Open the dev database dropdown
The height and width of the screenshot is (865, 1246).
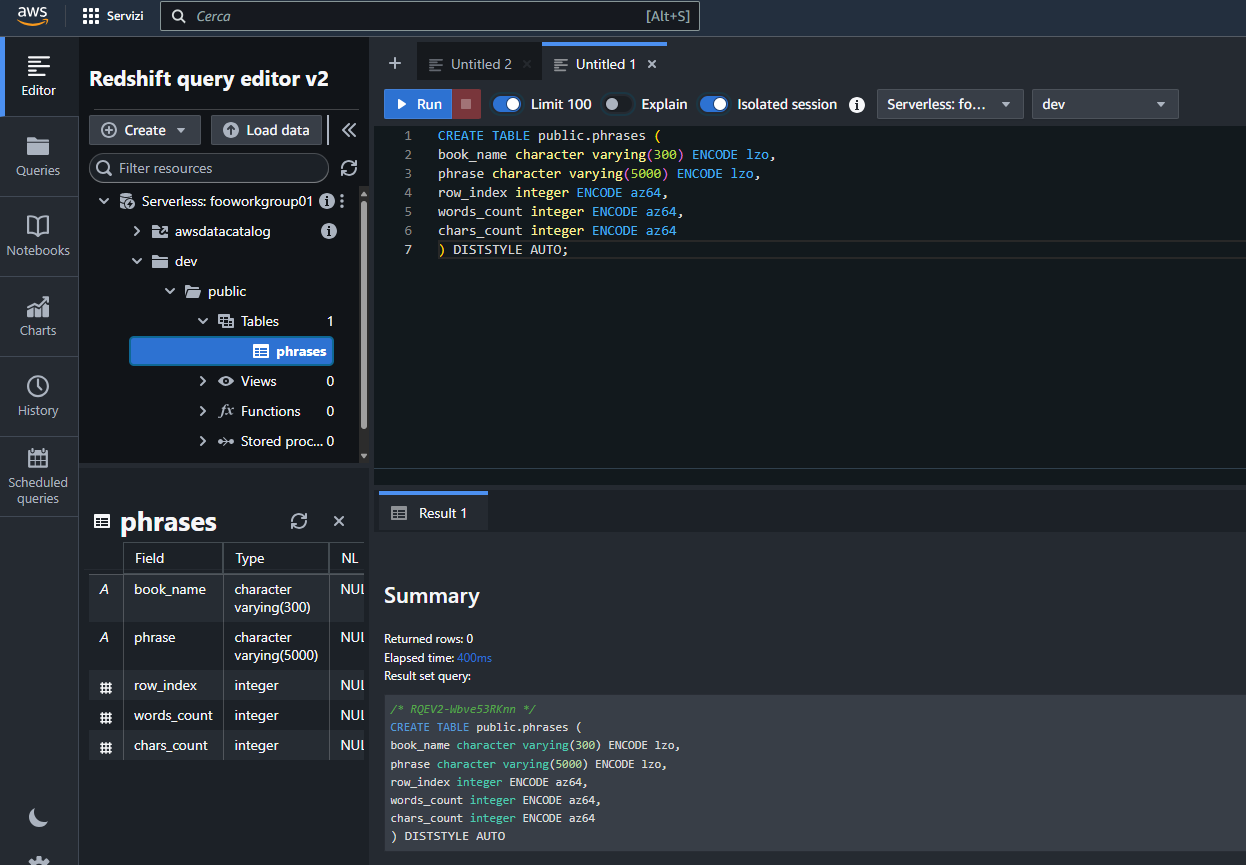point(1105,104)
